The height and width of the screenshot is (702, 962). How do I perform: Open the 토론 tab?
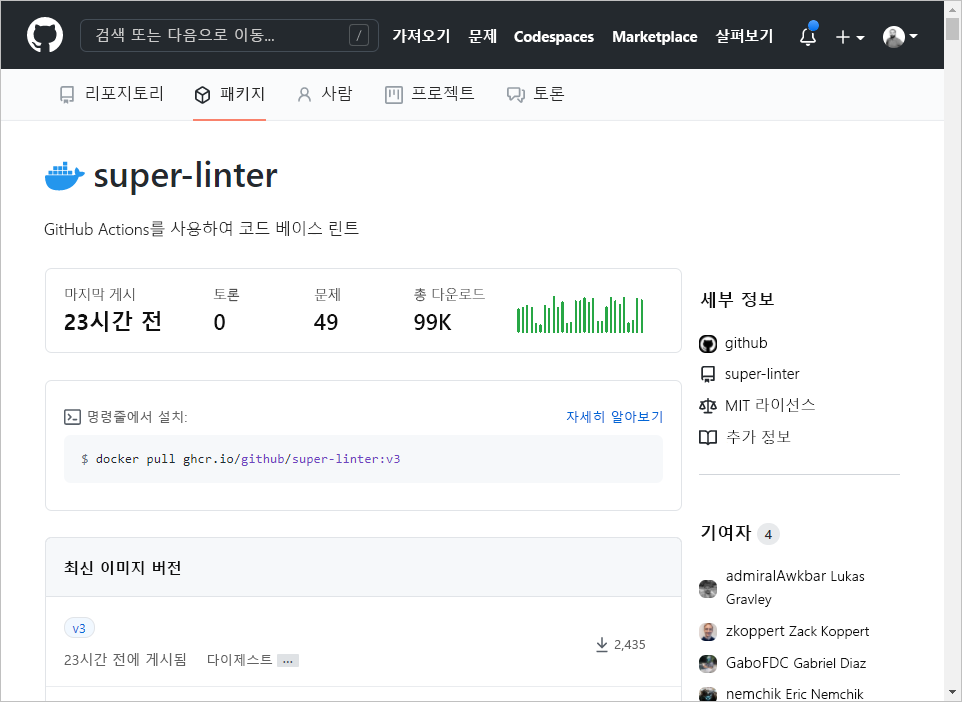537,93
